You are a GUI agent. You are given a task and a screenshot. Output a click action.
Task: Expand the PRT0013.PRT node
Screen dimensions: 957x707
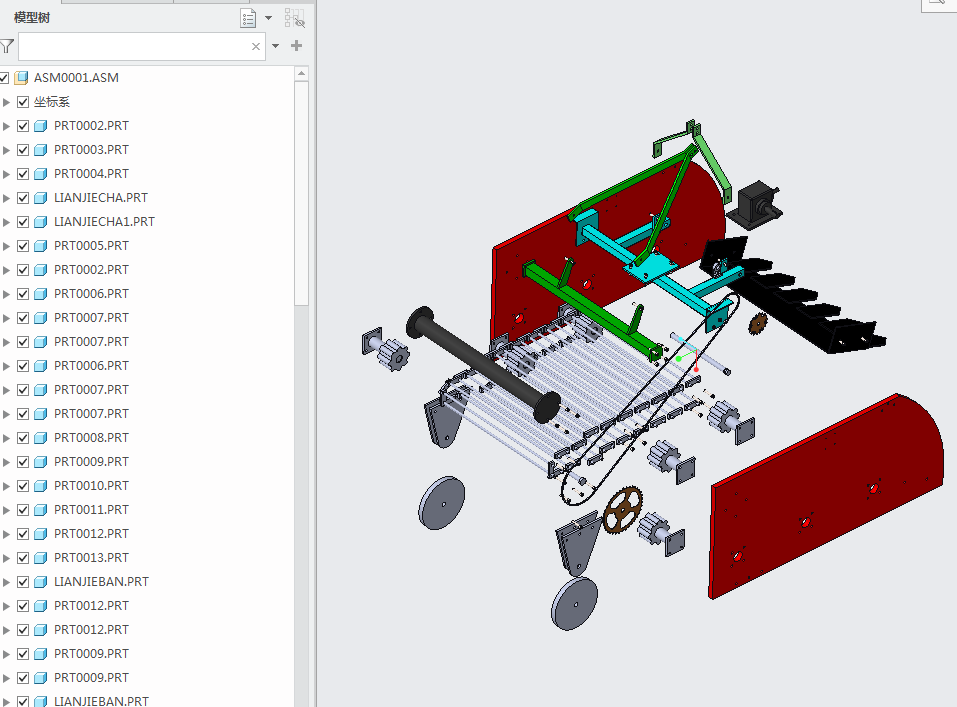7,558
